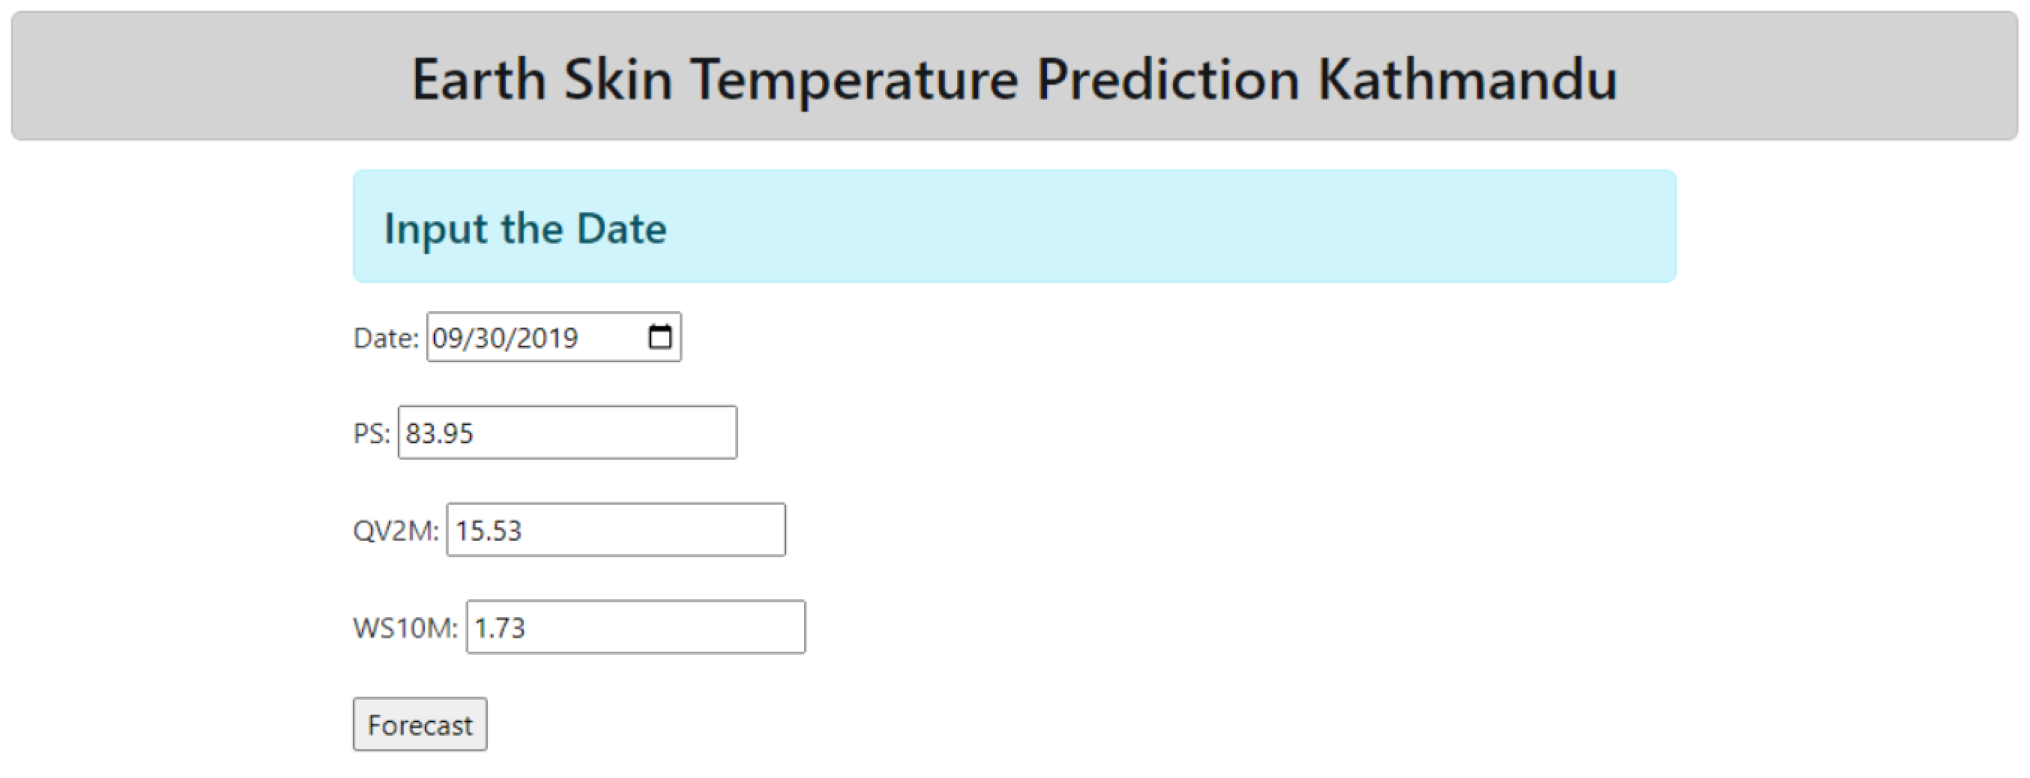This screenshot has width=2030, height=778.
Task: Select the year "2019" in the date field
Action: (548, 338)
